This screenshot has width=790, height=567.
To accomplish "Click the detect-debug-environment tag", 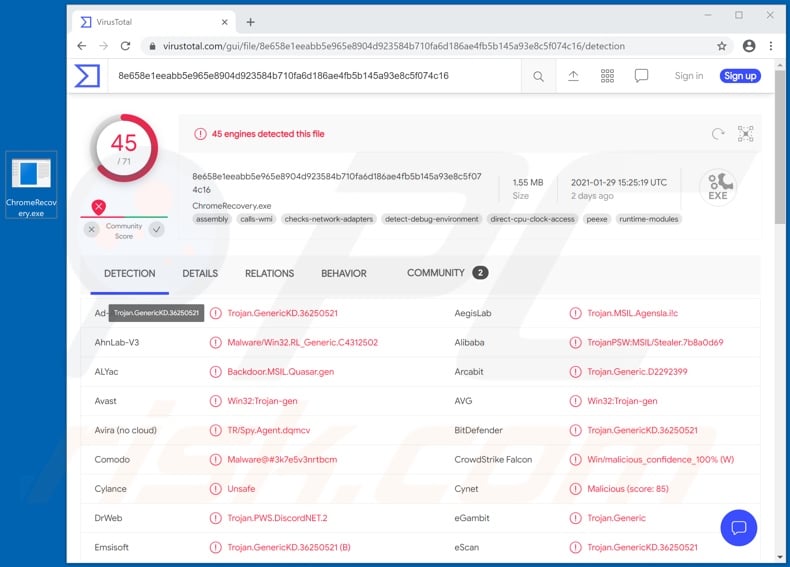I will pyautogui.click(x=431, y=219).
